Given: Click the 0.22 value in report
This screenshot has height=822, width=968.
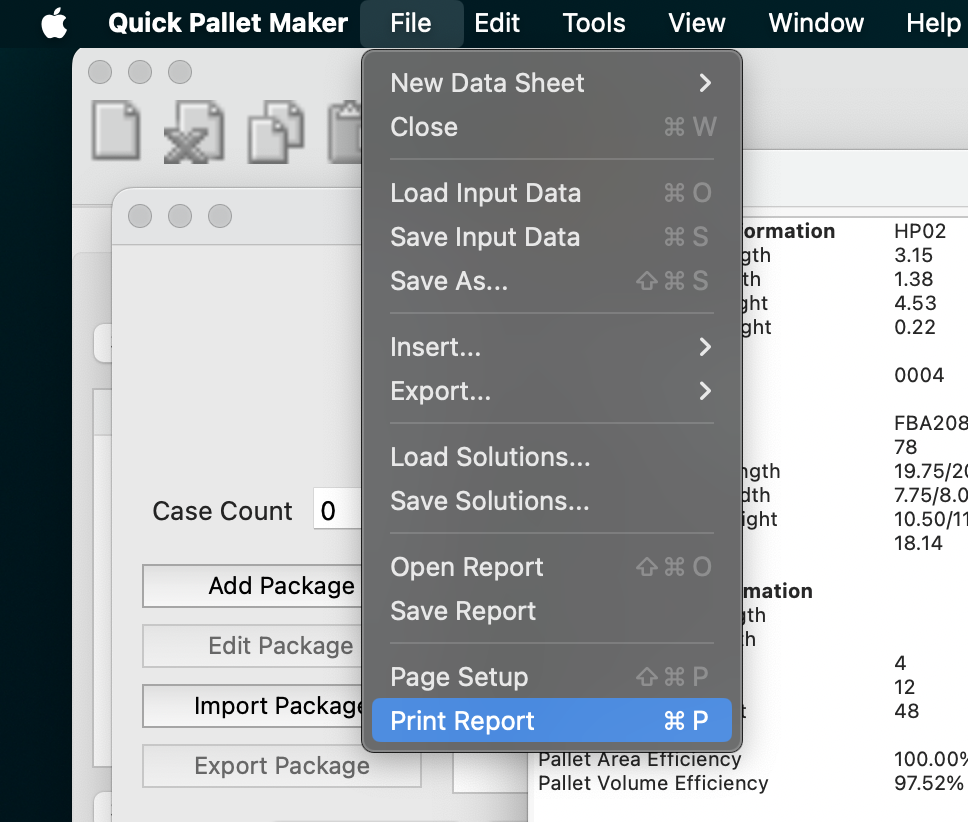Looking at the screenshot, I should pyautogui.click(x=915, y=327).
